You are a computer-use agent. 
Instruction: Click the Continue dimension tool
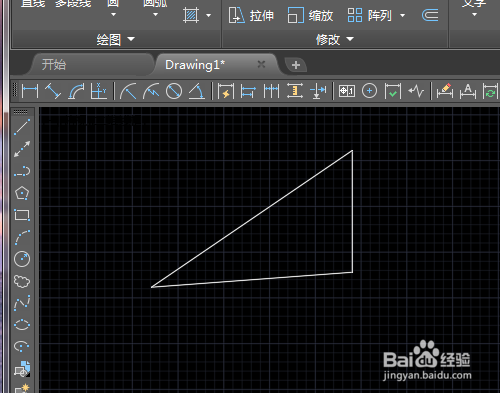(271, 91)
